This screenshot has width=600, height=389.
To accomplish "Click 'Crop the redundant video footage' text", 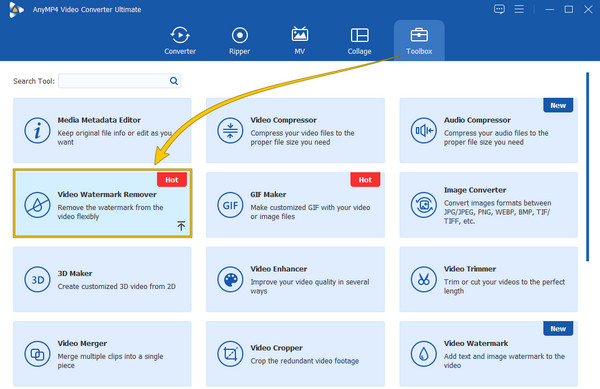I will (x=305, y=361).
